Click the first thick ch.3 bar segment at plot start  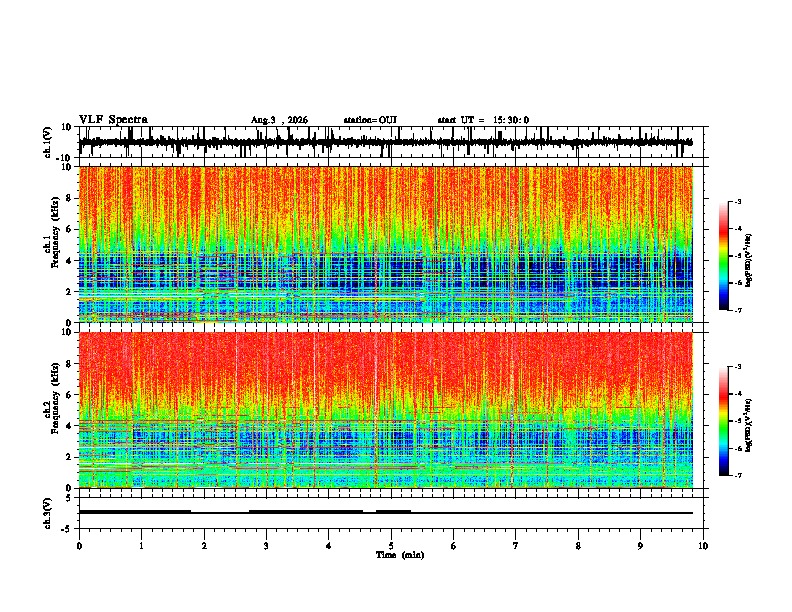click(135, 512)
